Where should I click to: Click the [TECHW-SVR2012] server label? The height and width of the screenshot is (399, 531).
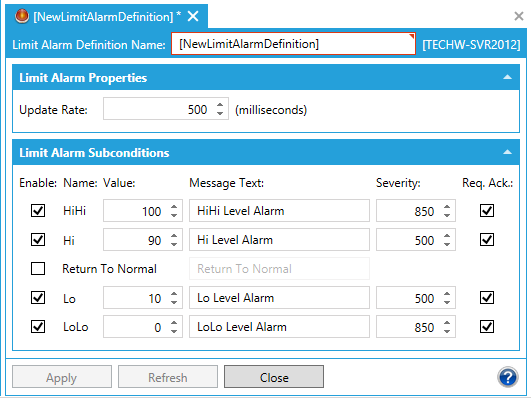471,44
